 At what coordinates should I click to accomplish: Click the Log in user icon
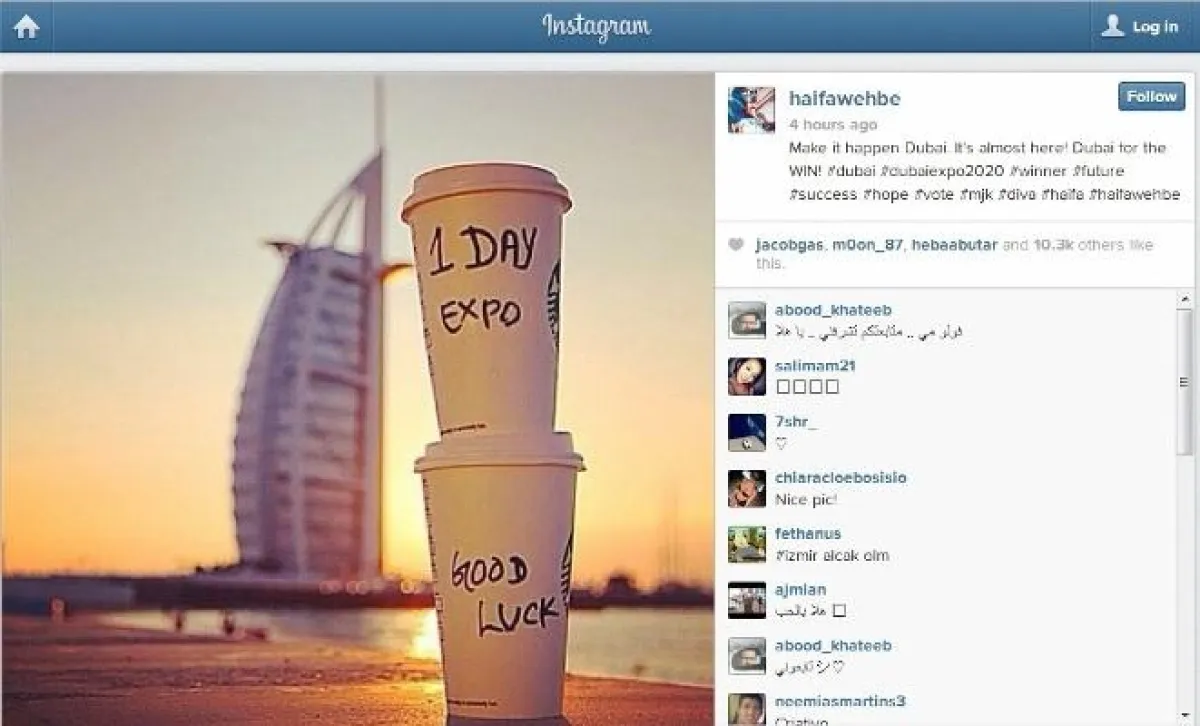pos(1113,26)
